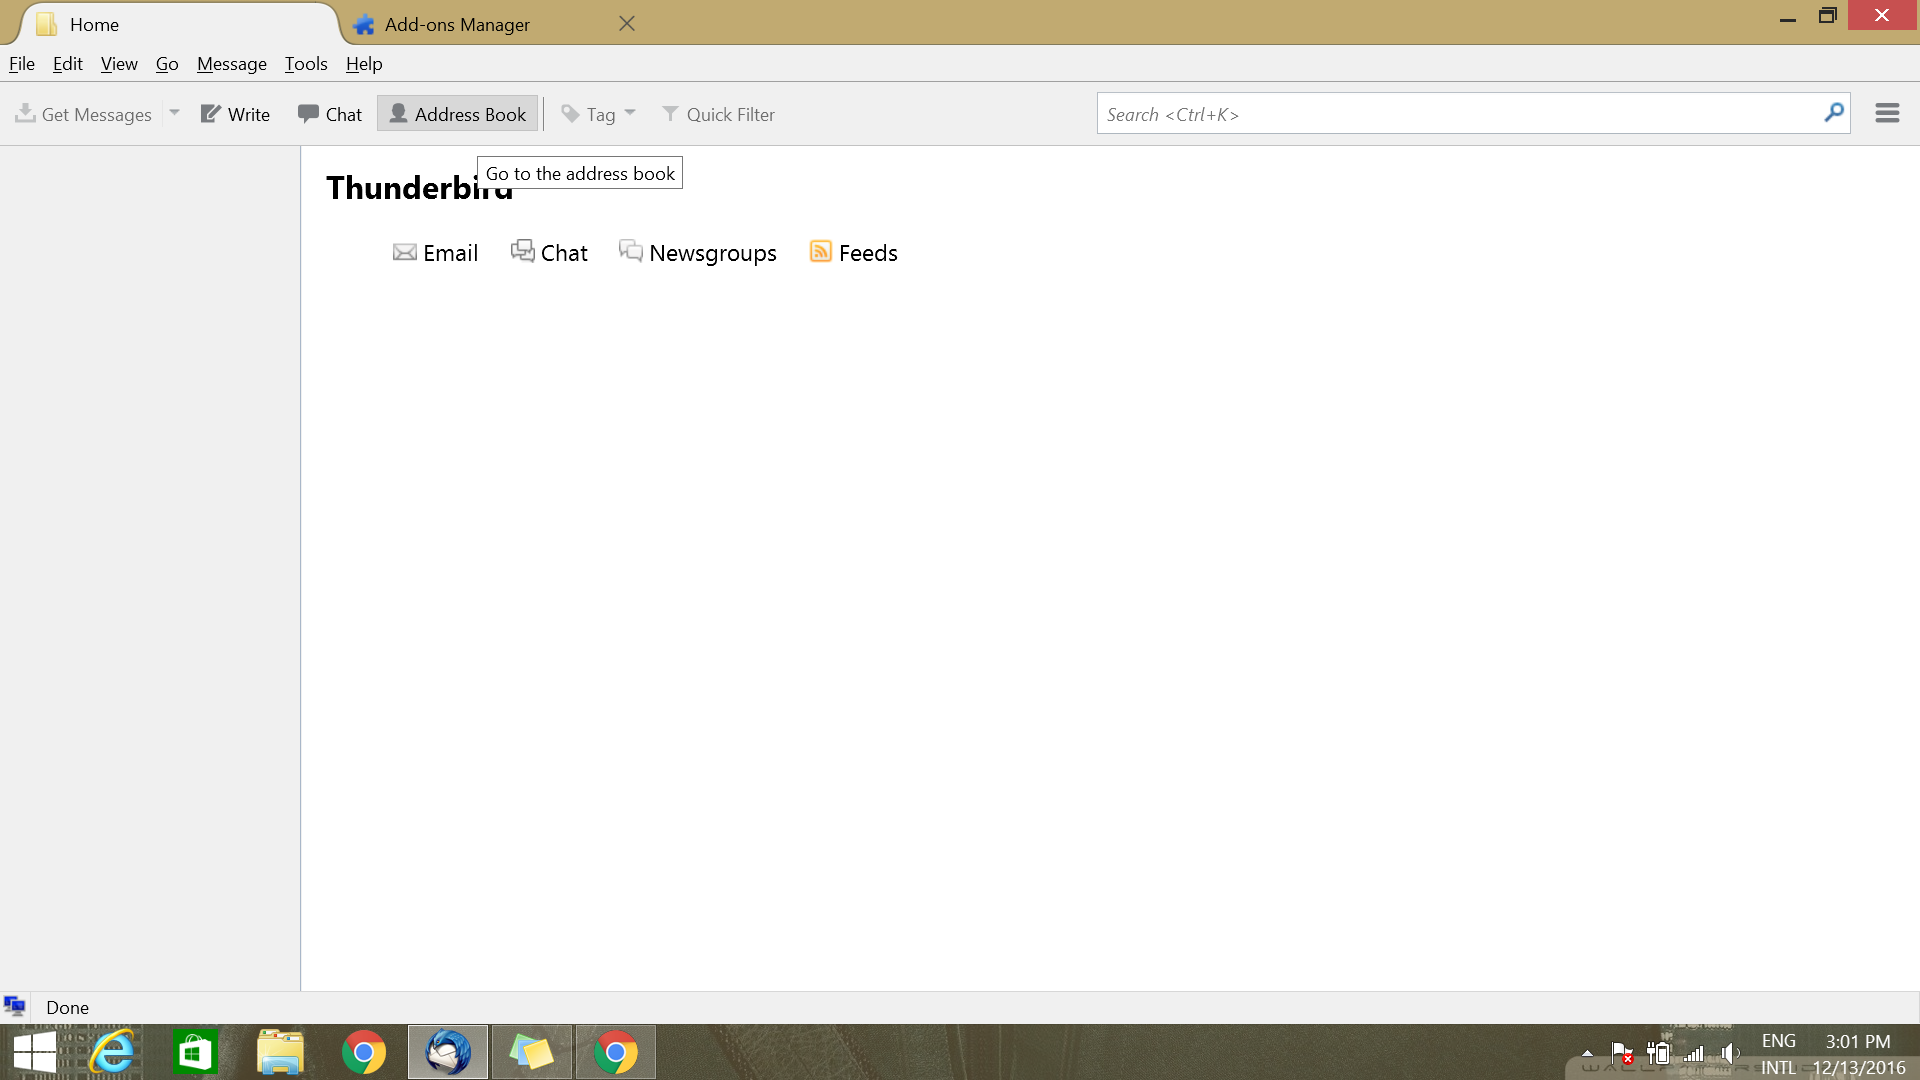1920x1080 pixels.
Task: Click the battery power tray icon
Action: click(1658, 1053)
